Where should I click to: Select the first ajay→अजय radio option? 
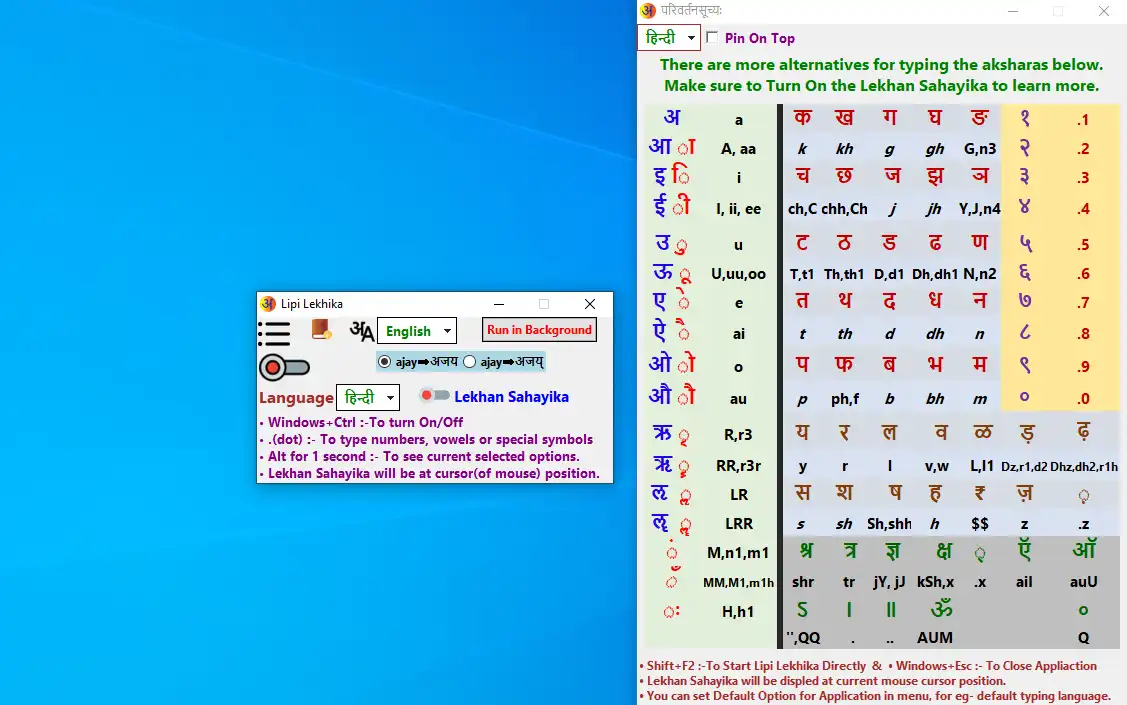coord(385,361)
